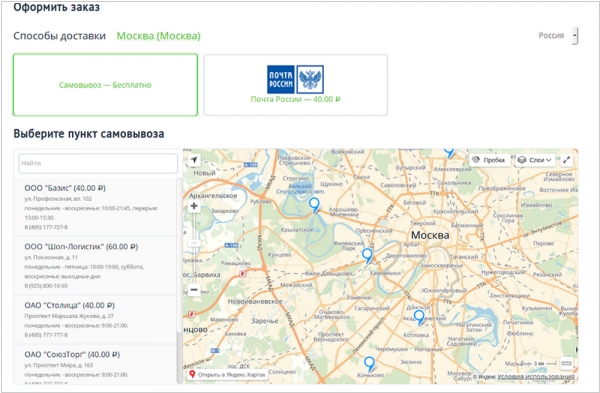Click the Почта России logo

coord(295,79)
